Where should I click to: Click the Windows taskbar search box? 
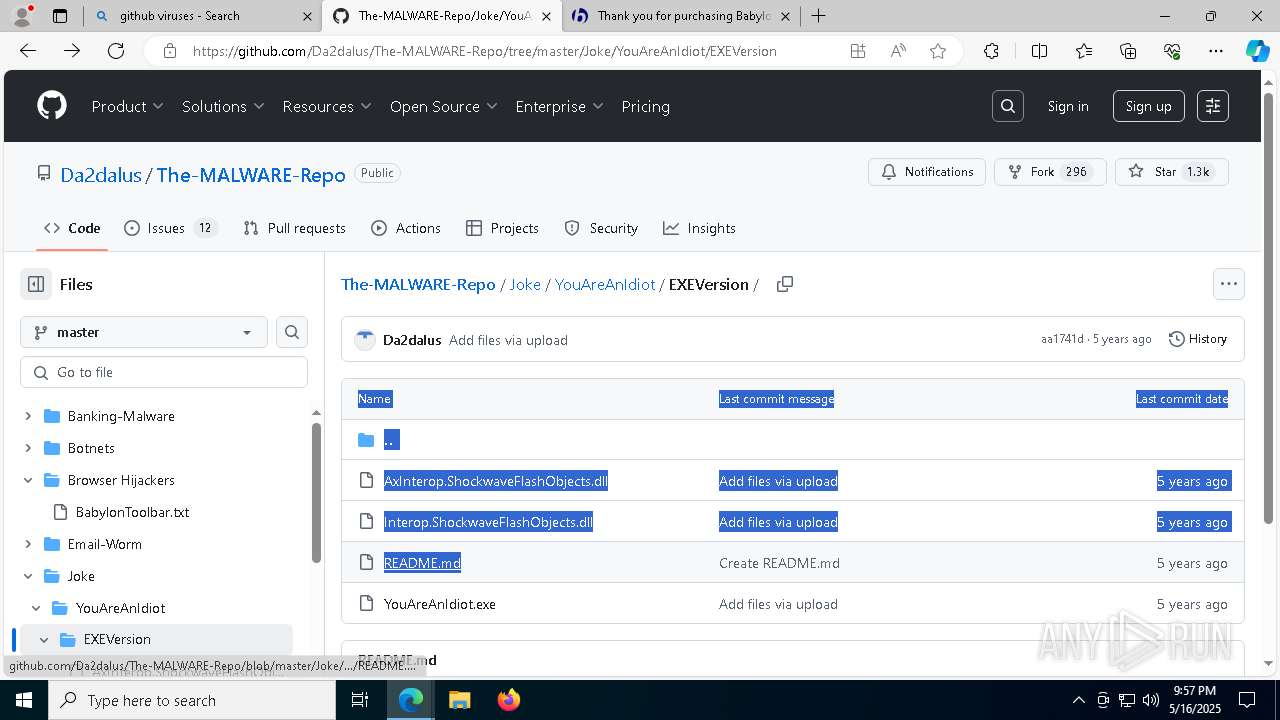point(192,700)
